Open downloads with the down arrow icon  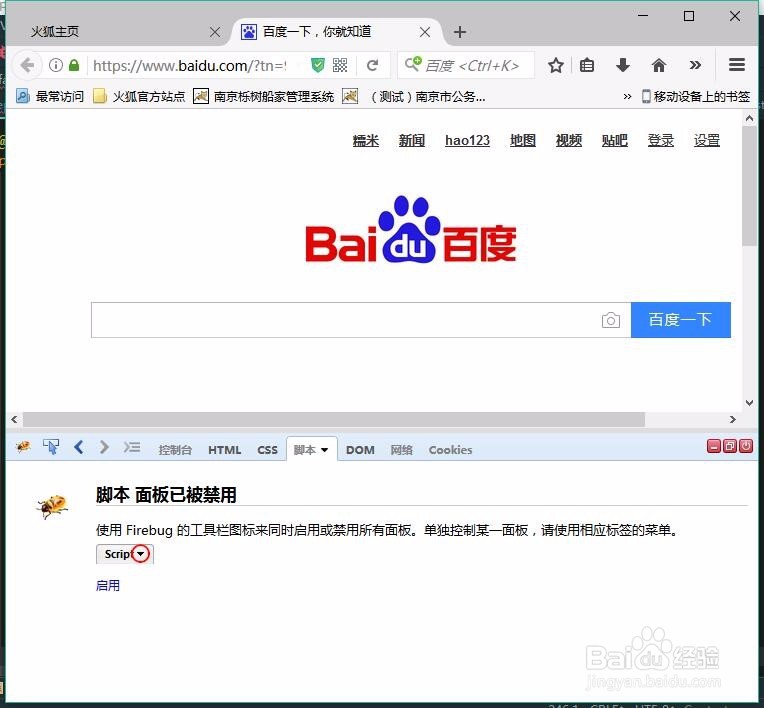pyautogui.click(x=623, y=65)
